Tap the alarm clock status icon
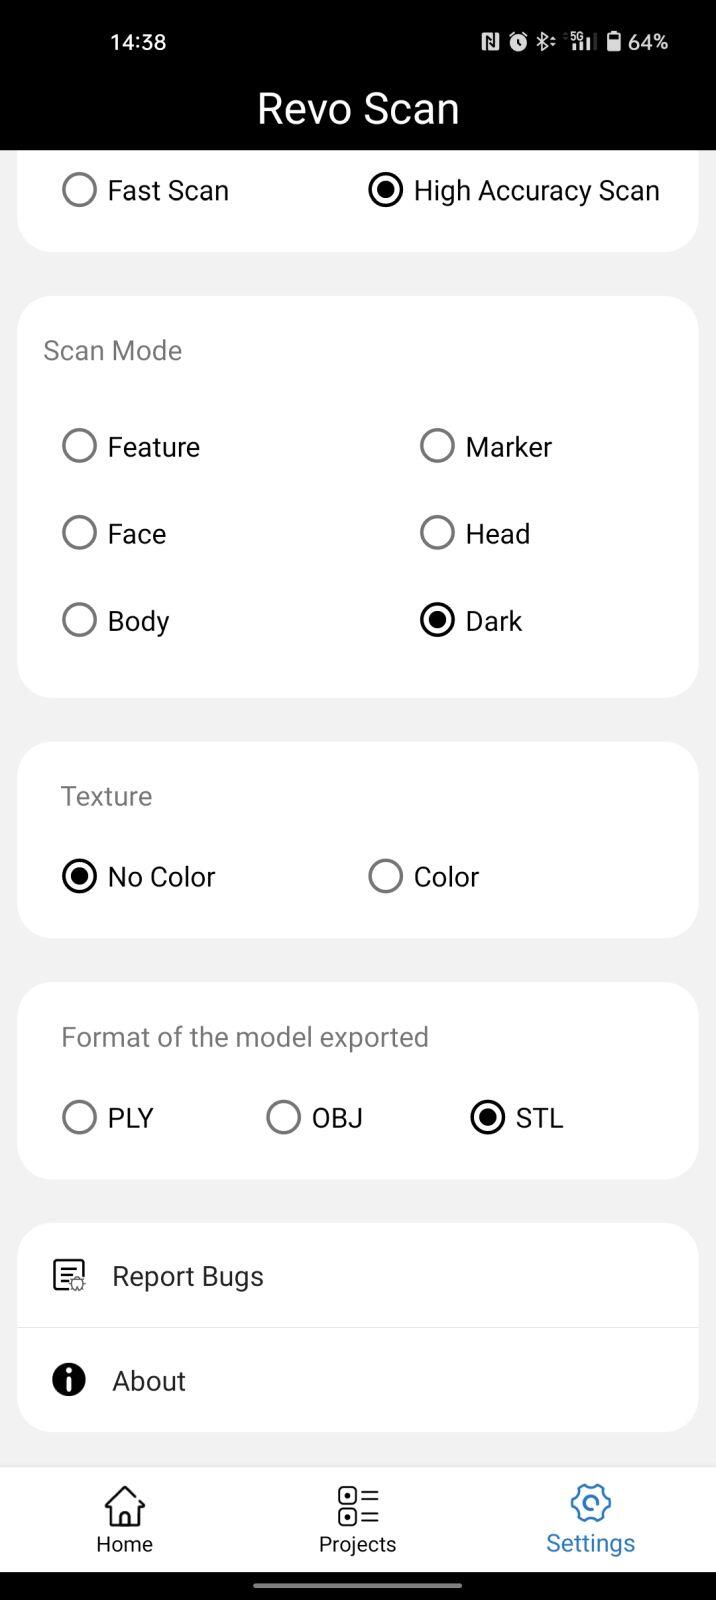716x1600 pixels. pos(518,41)
